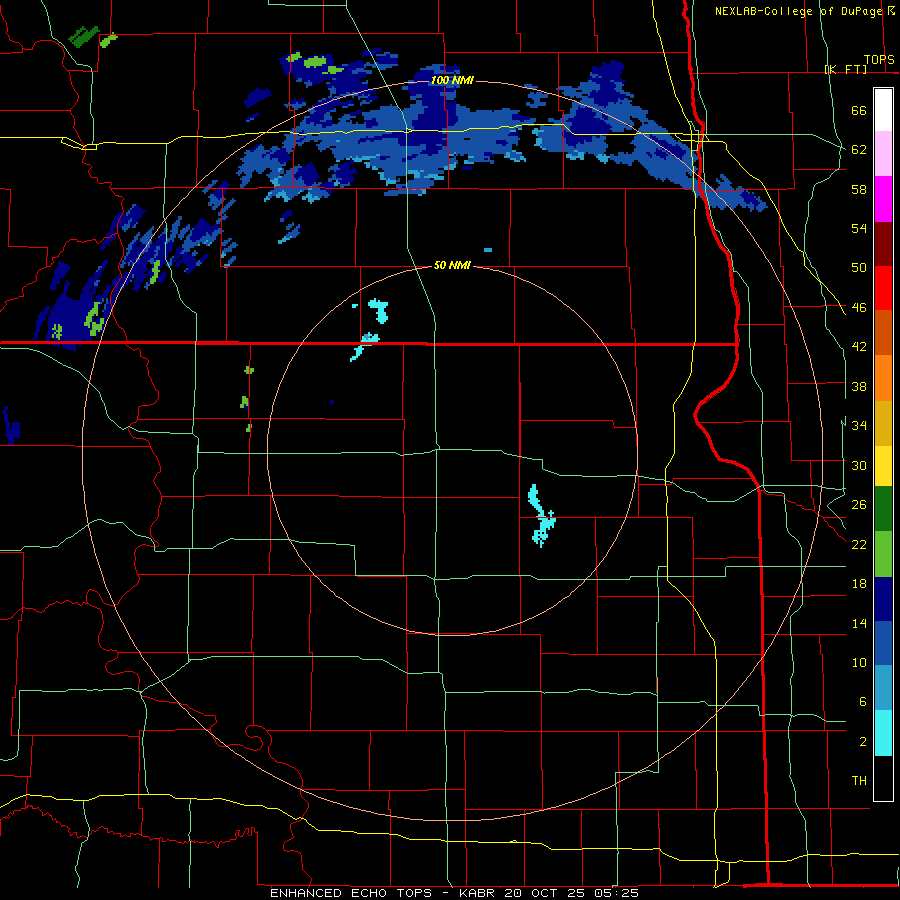Click the "KABR" radar site identifier
Viewport: 900px width, 900px height.
pos(479,893)
